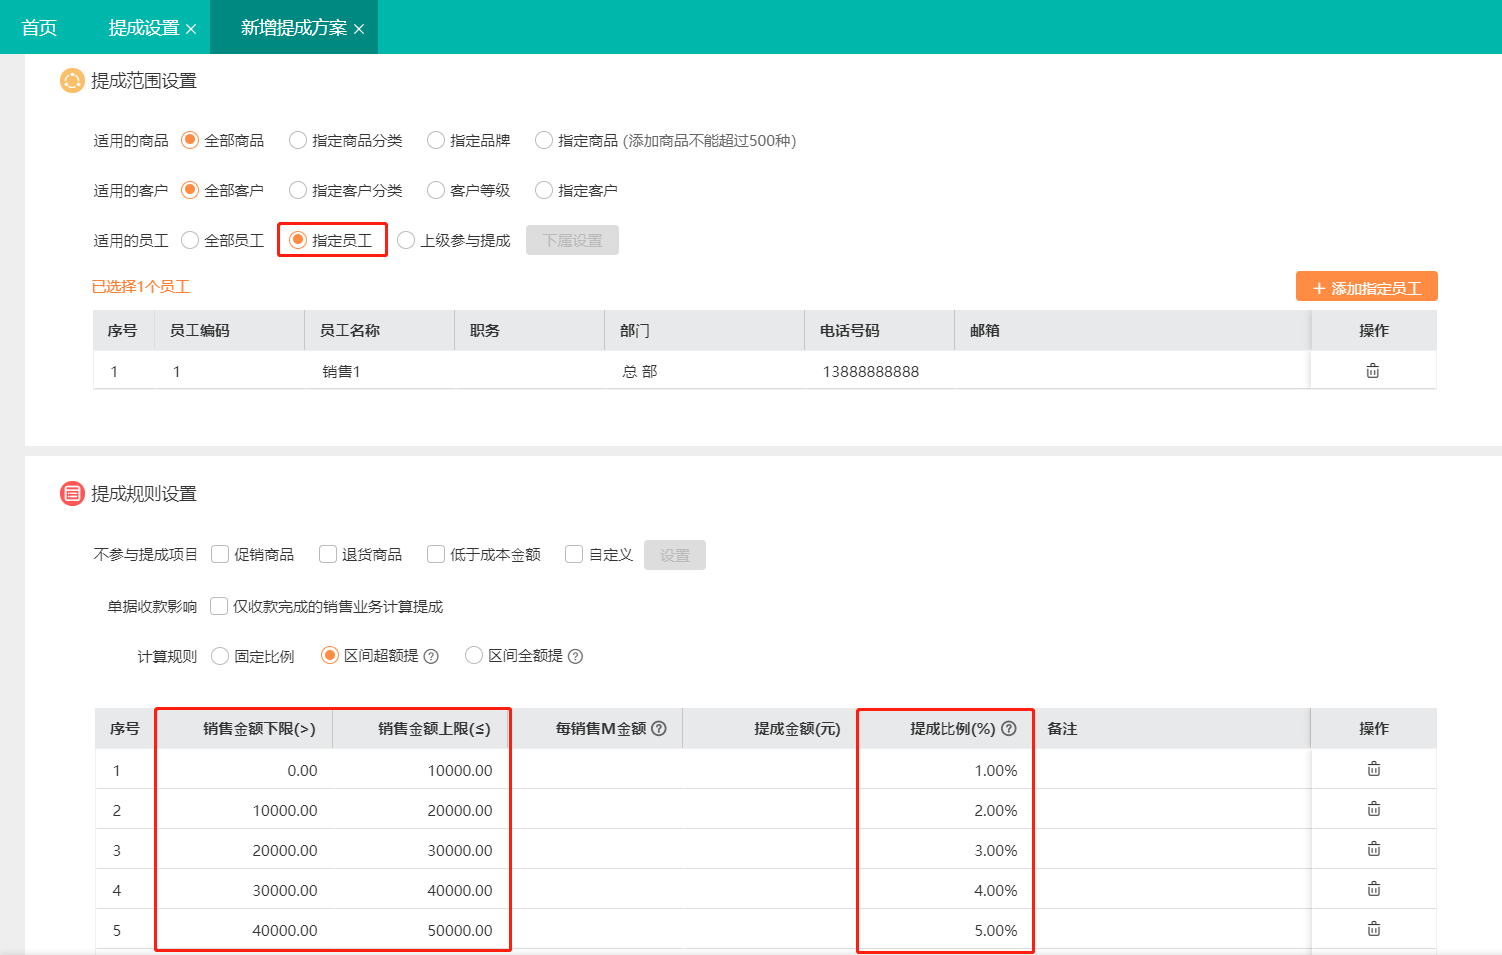Remove rule row 5 with trash icon
The height and width of the screenshot is (955, 1502).
pyautogui.click(x=1373, y=929)
